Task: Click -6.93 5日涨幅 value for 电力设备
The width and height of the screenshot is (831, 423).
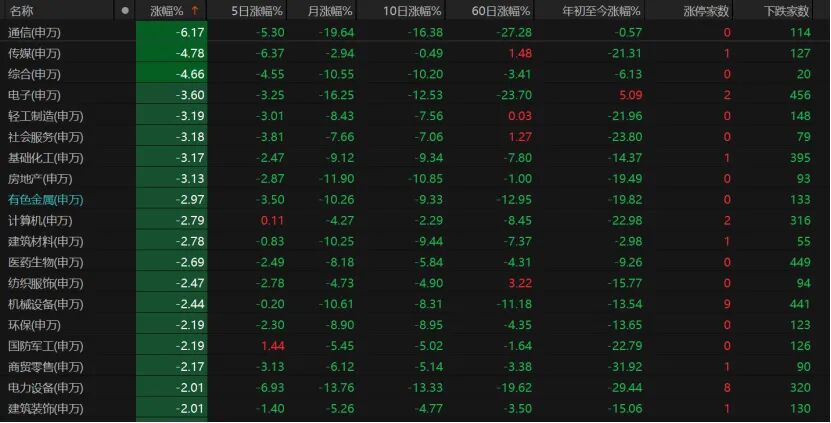Action: (x=270, y=388)
